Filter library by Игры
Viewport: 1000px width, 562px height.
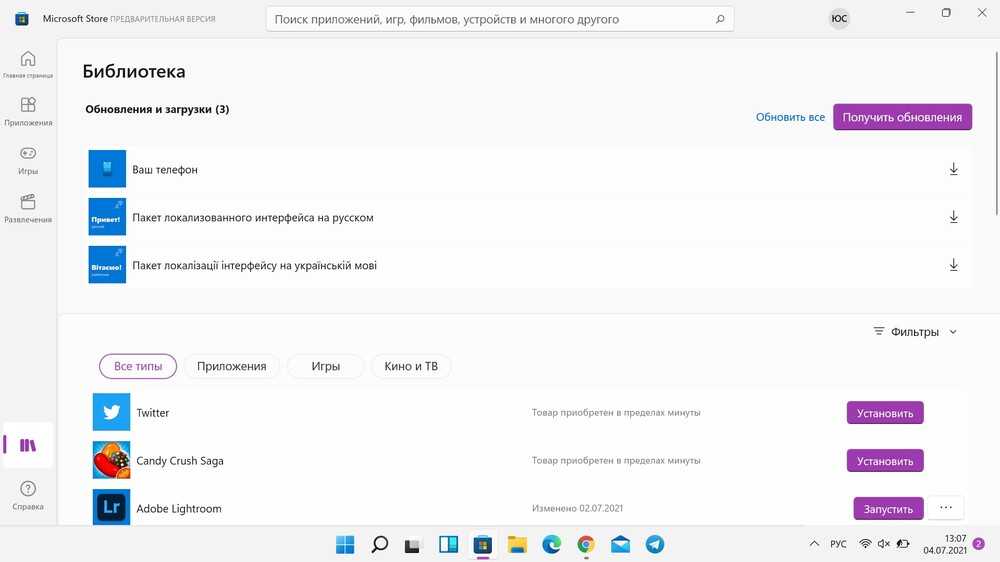(325, 366)
